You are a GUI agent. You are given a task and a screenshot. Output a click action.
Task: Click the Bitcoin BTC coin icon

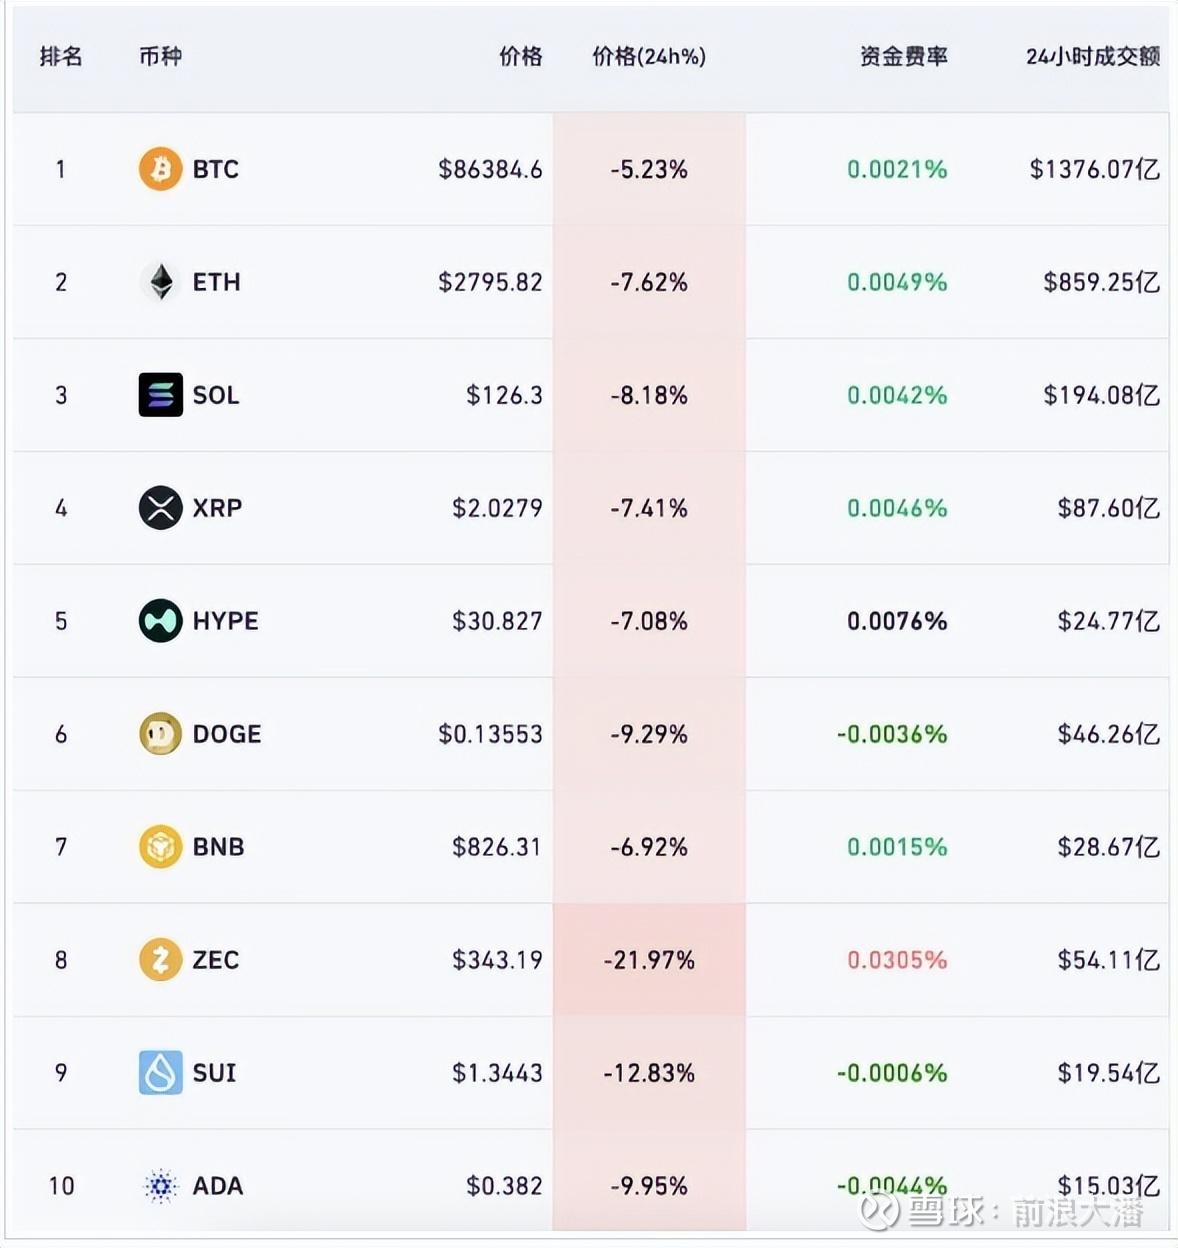click(160, 169)
